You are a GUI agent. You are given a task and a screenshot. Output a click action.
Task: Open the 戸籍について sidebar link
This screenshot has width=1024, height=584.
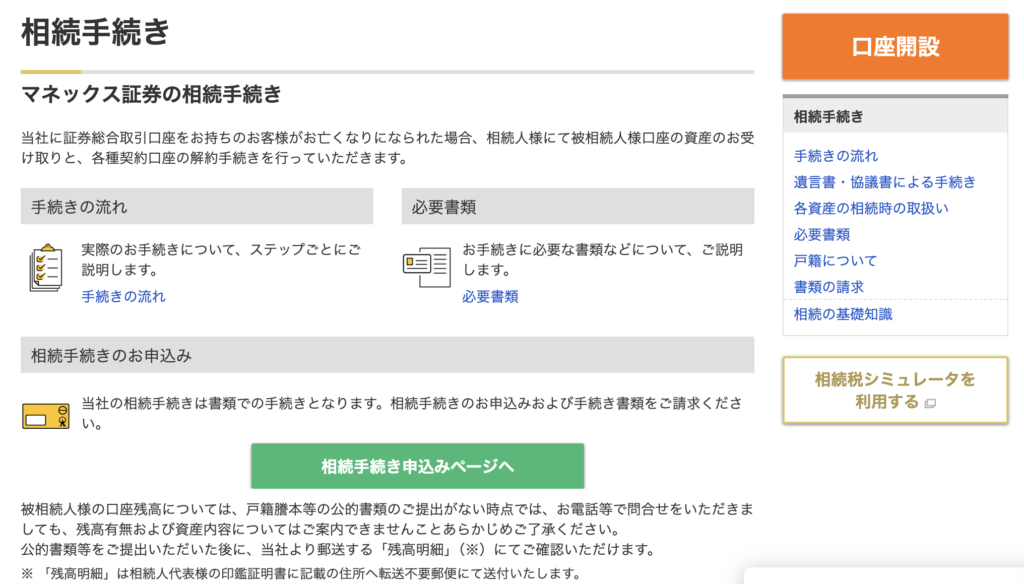click(x=835, y=260)
